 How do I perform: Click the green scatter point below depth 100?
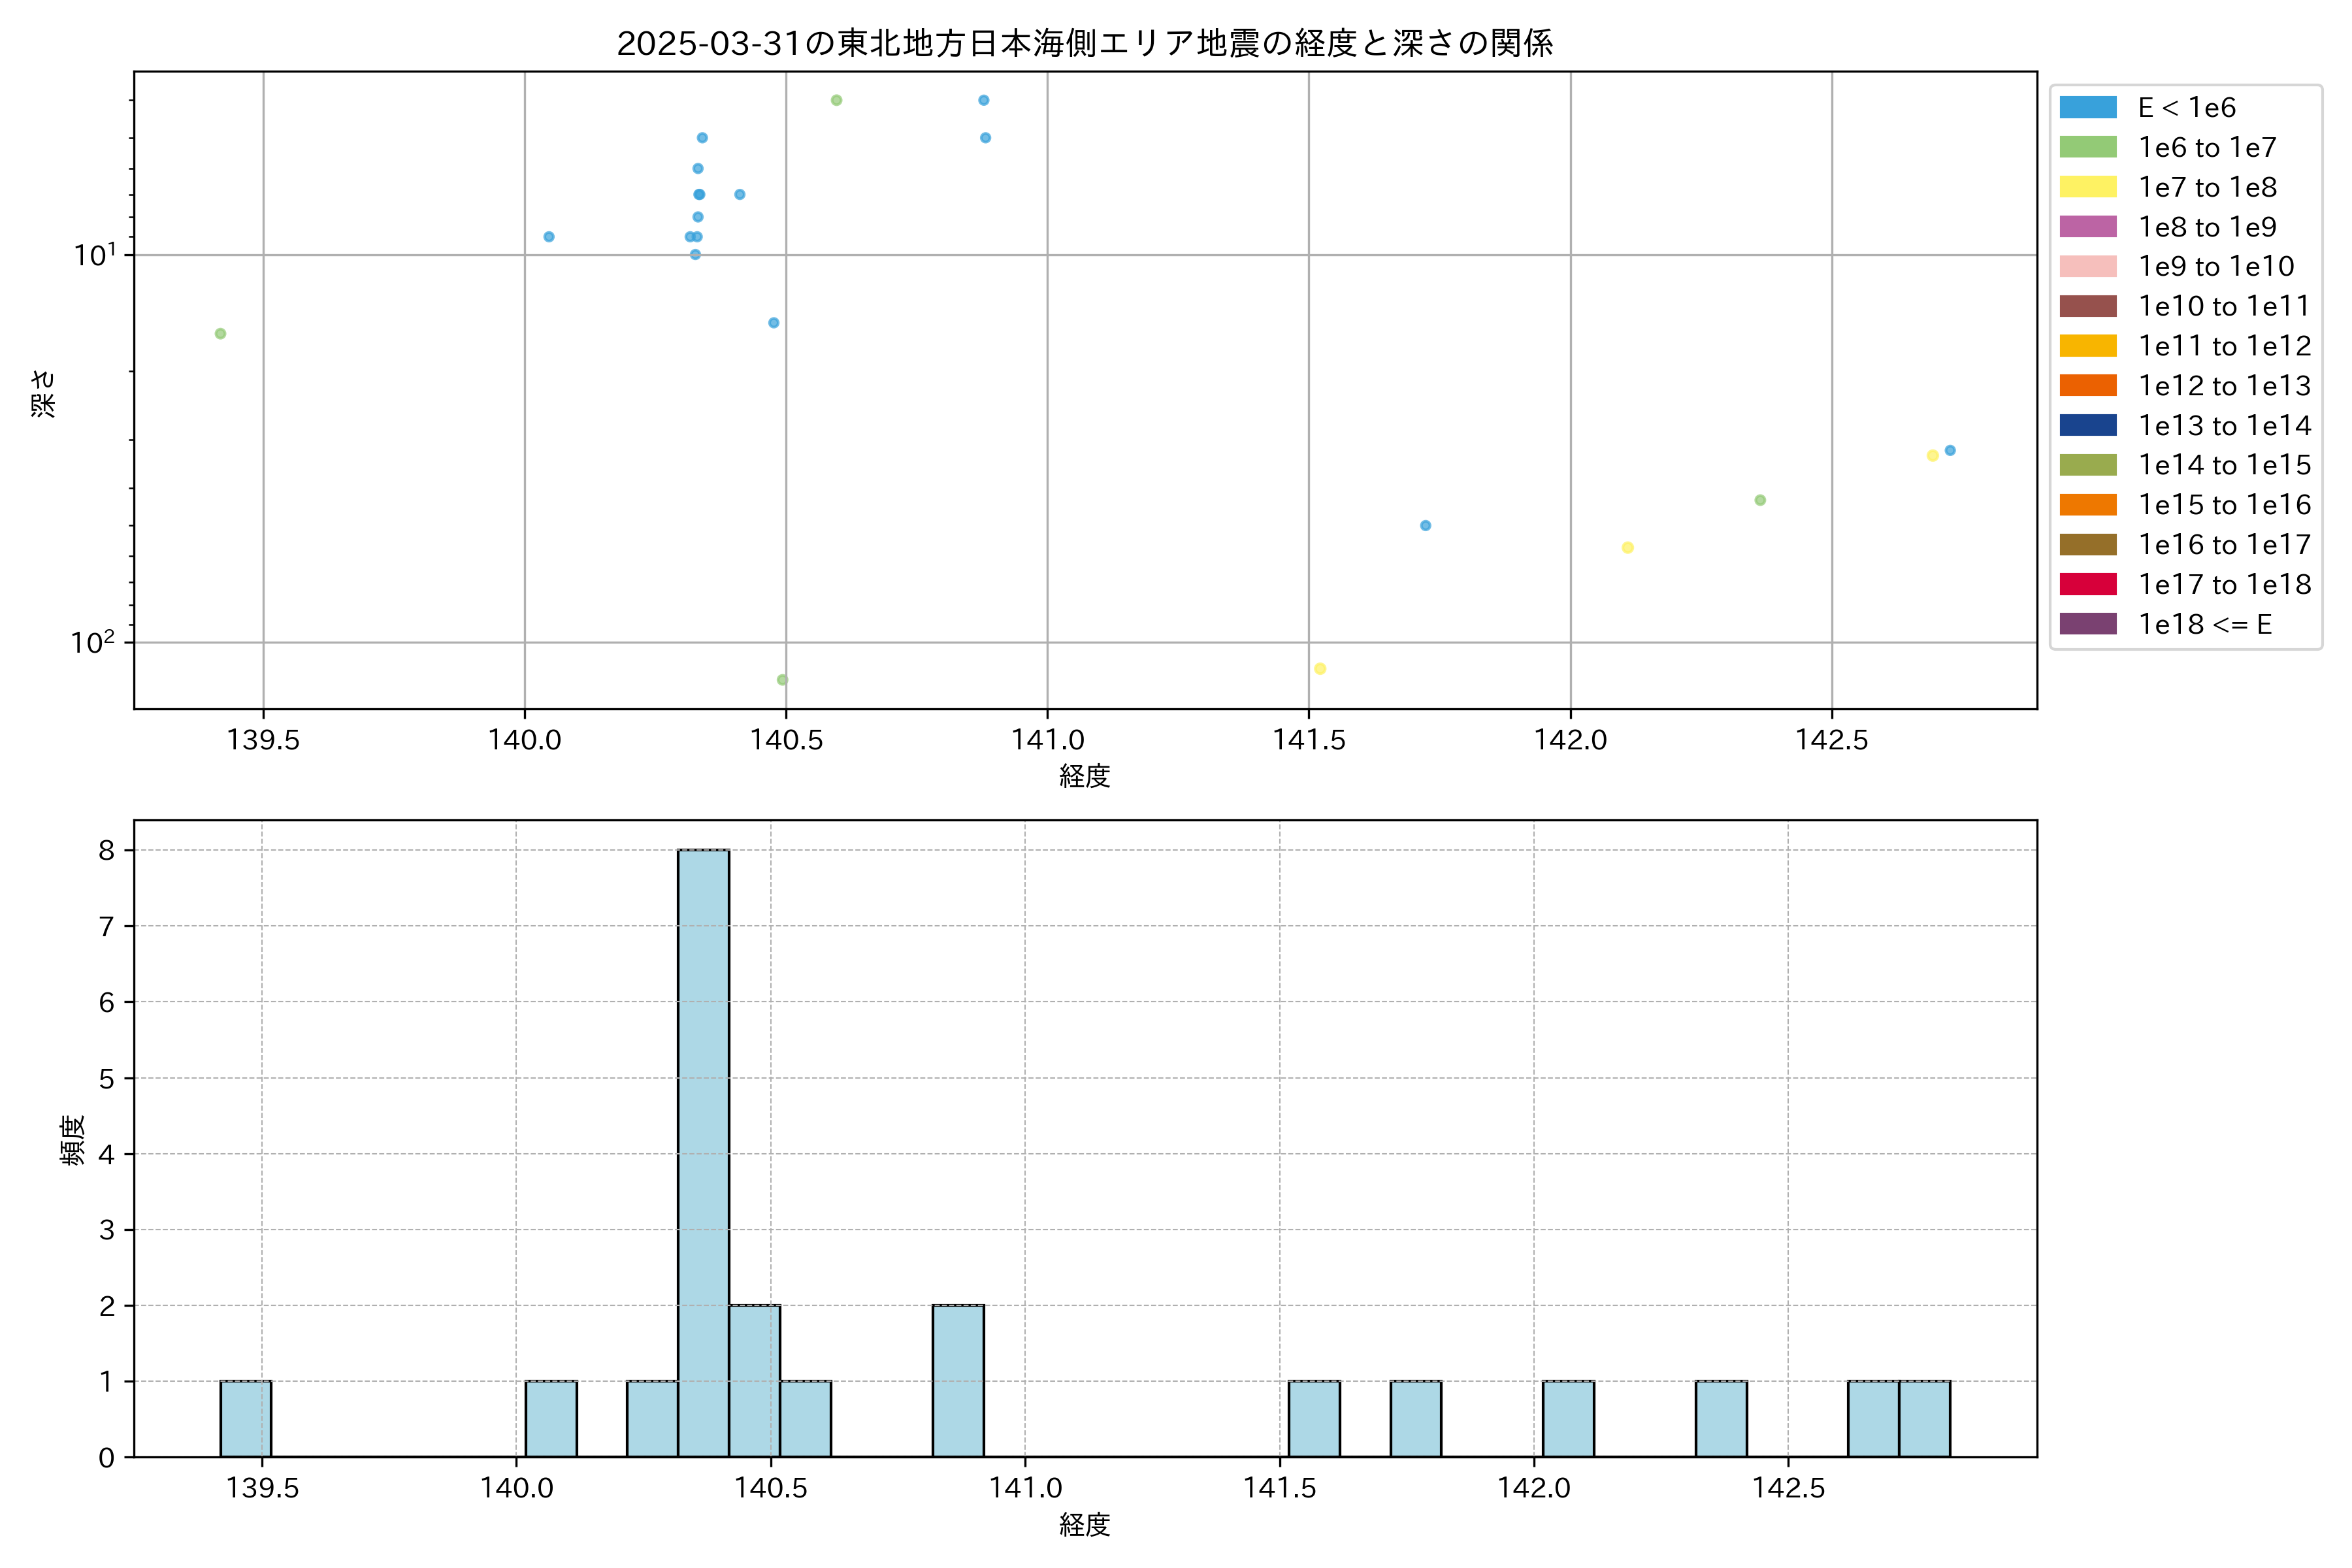tap(782, 680)
